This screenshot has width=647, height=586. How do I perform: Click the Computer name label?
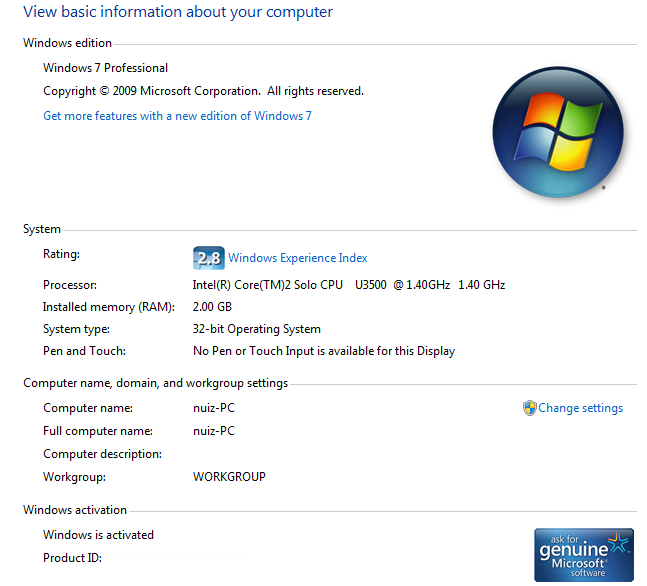coord(88,408)
